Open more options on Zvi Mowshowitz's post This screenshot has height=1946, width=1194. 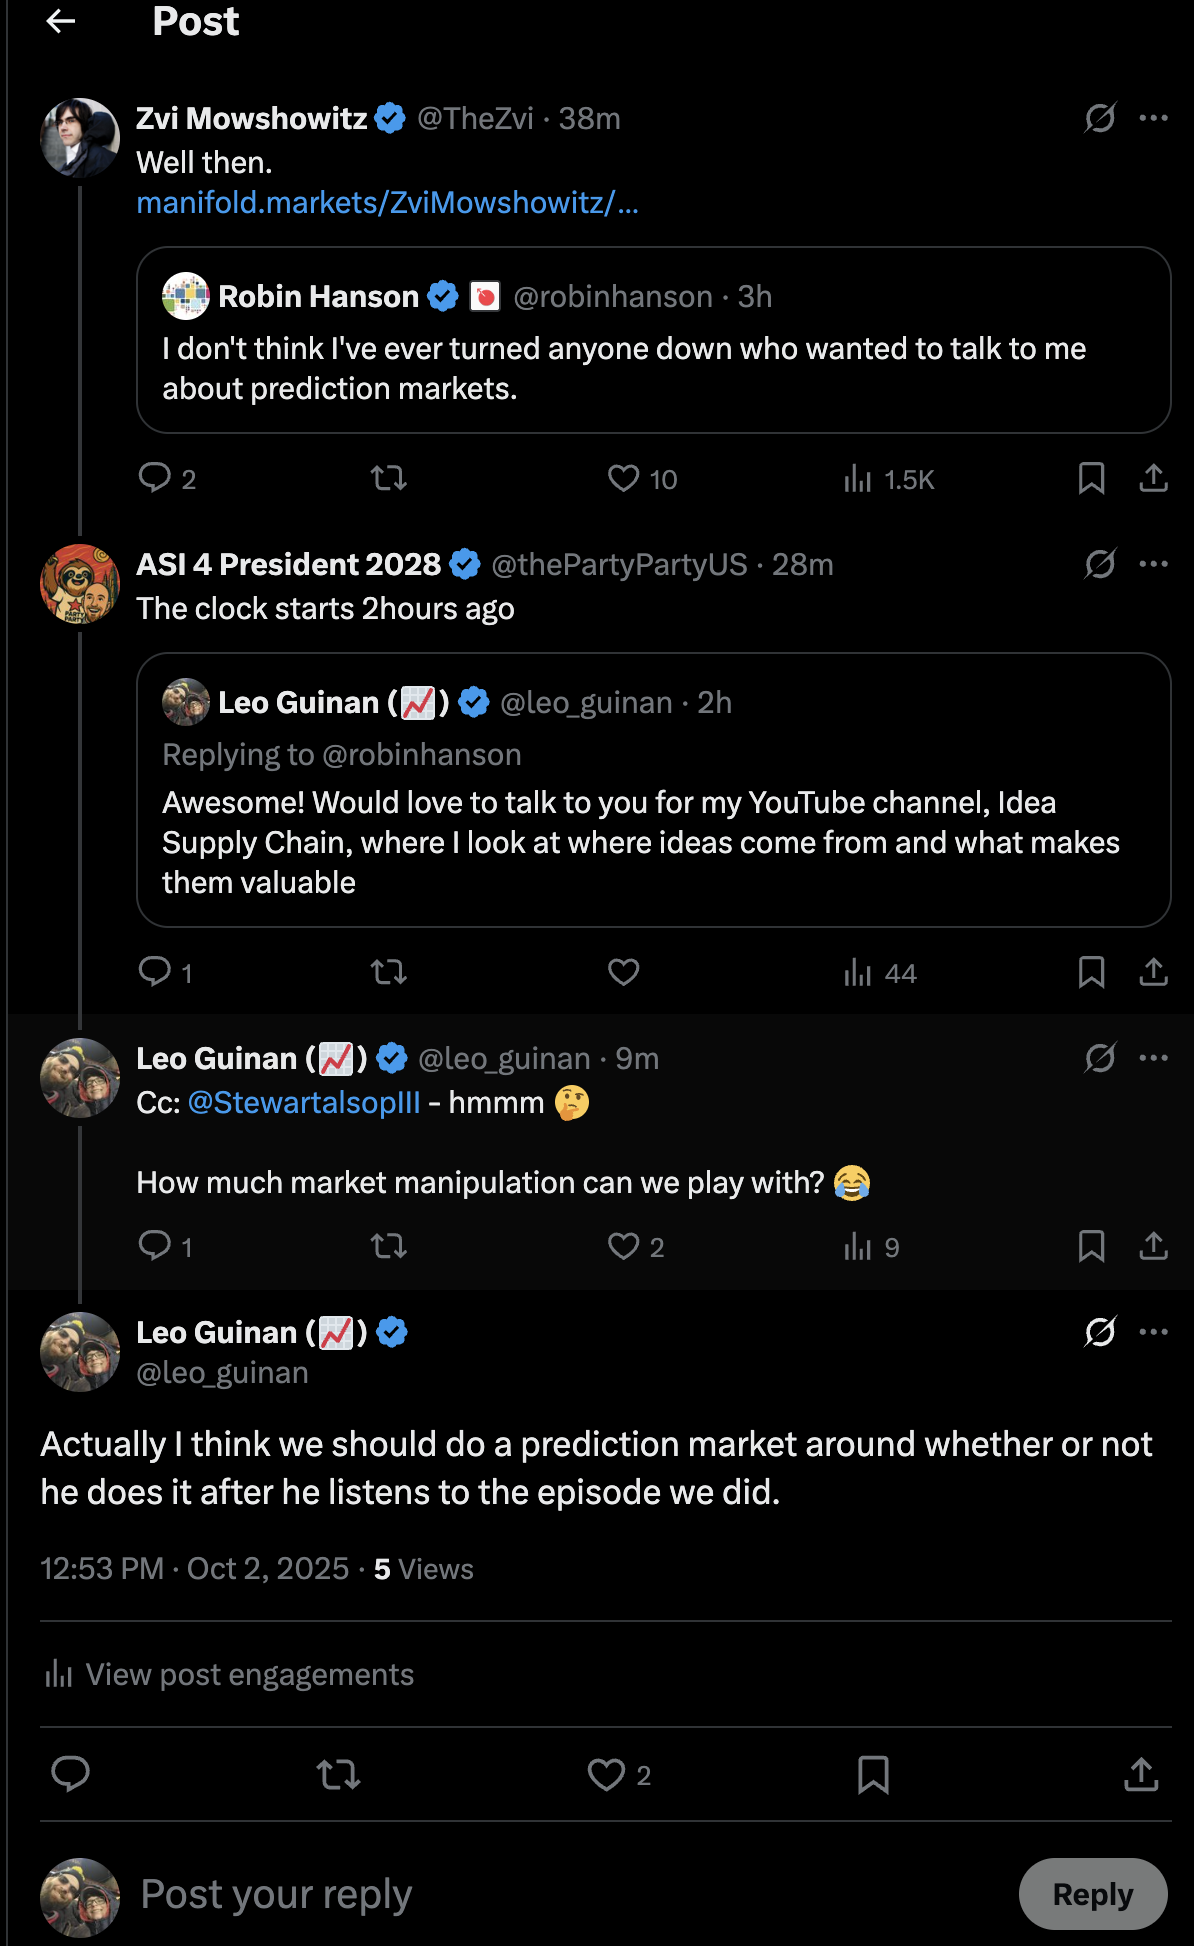click(1153, 118)
